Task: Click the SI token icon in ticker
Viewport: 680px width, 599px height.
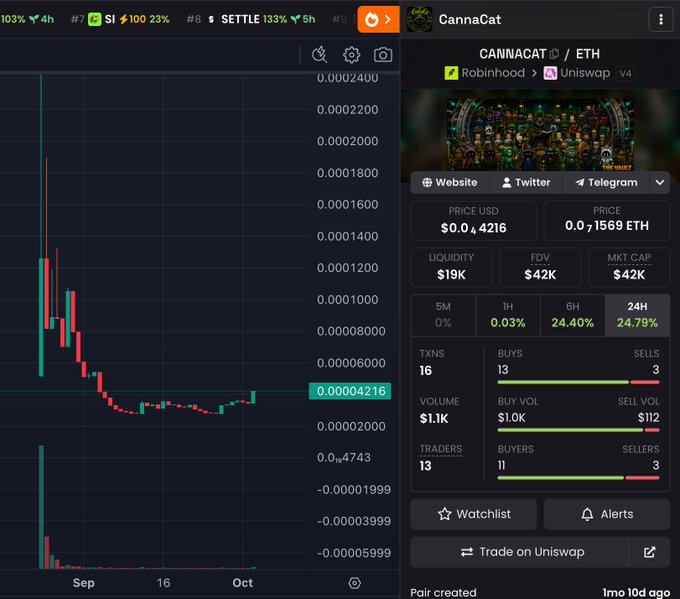Action: [x=95, y=19]
